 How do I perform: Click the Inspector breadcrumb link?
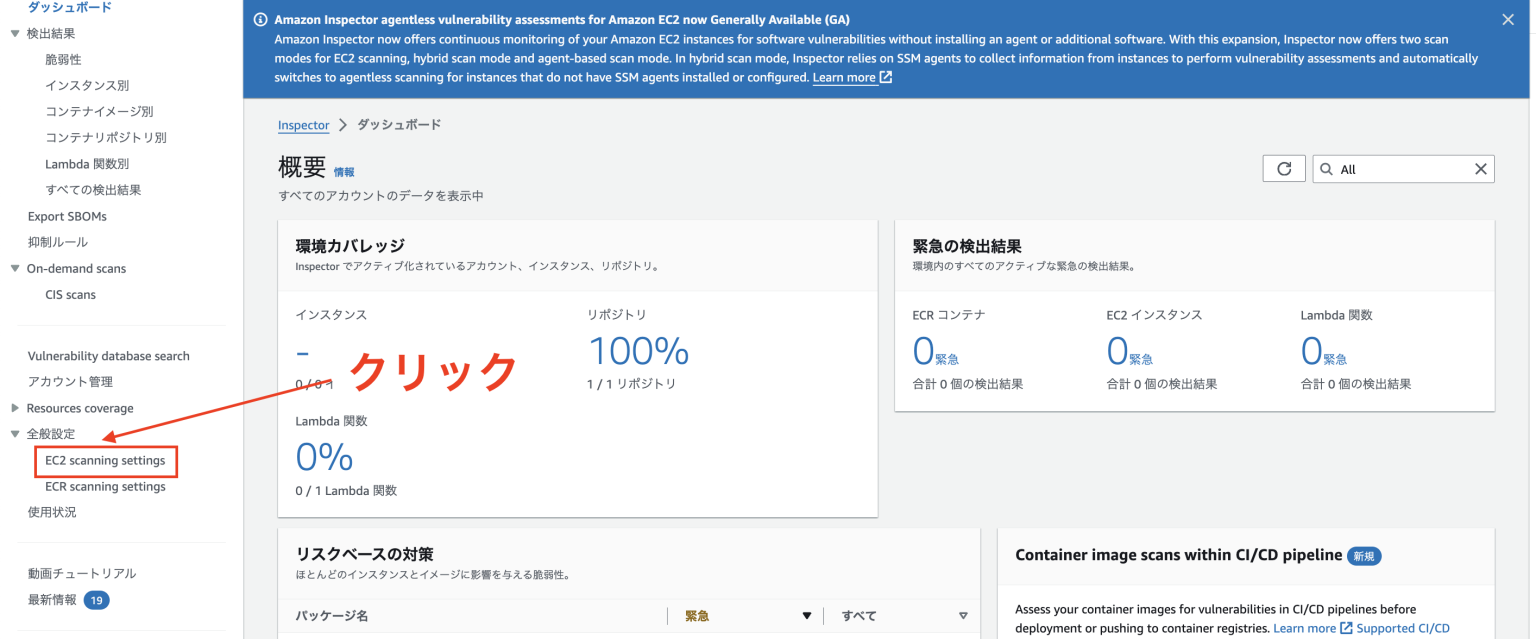click(303, 125)
